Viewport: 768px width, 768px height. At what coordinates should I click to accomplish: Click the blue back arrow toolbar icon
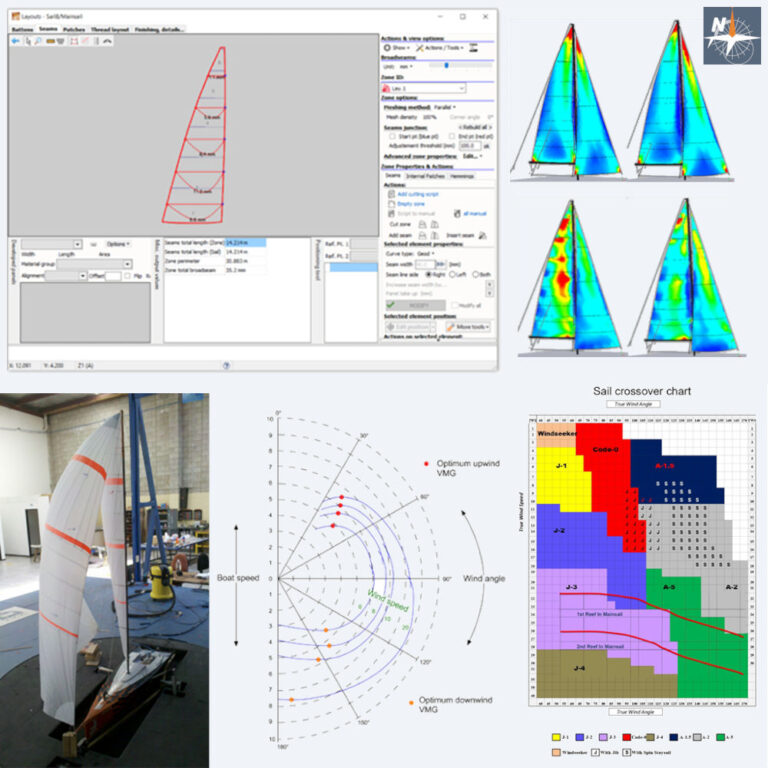pos(15,41)
